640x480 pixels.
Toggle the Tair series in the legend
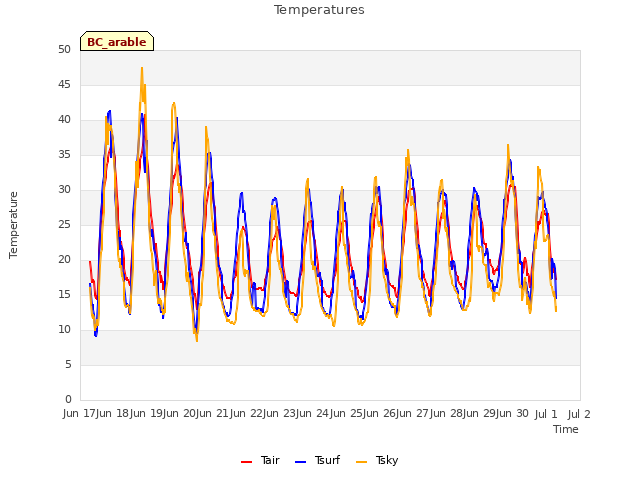coord(260,460)
